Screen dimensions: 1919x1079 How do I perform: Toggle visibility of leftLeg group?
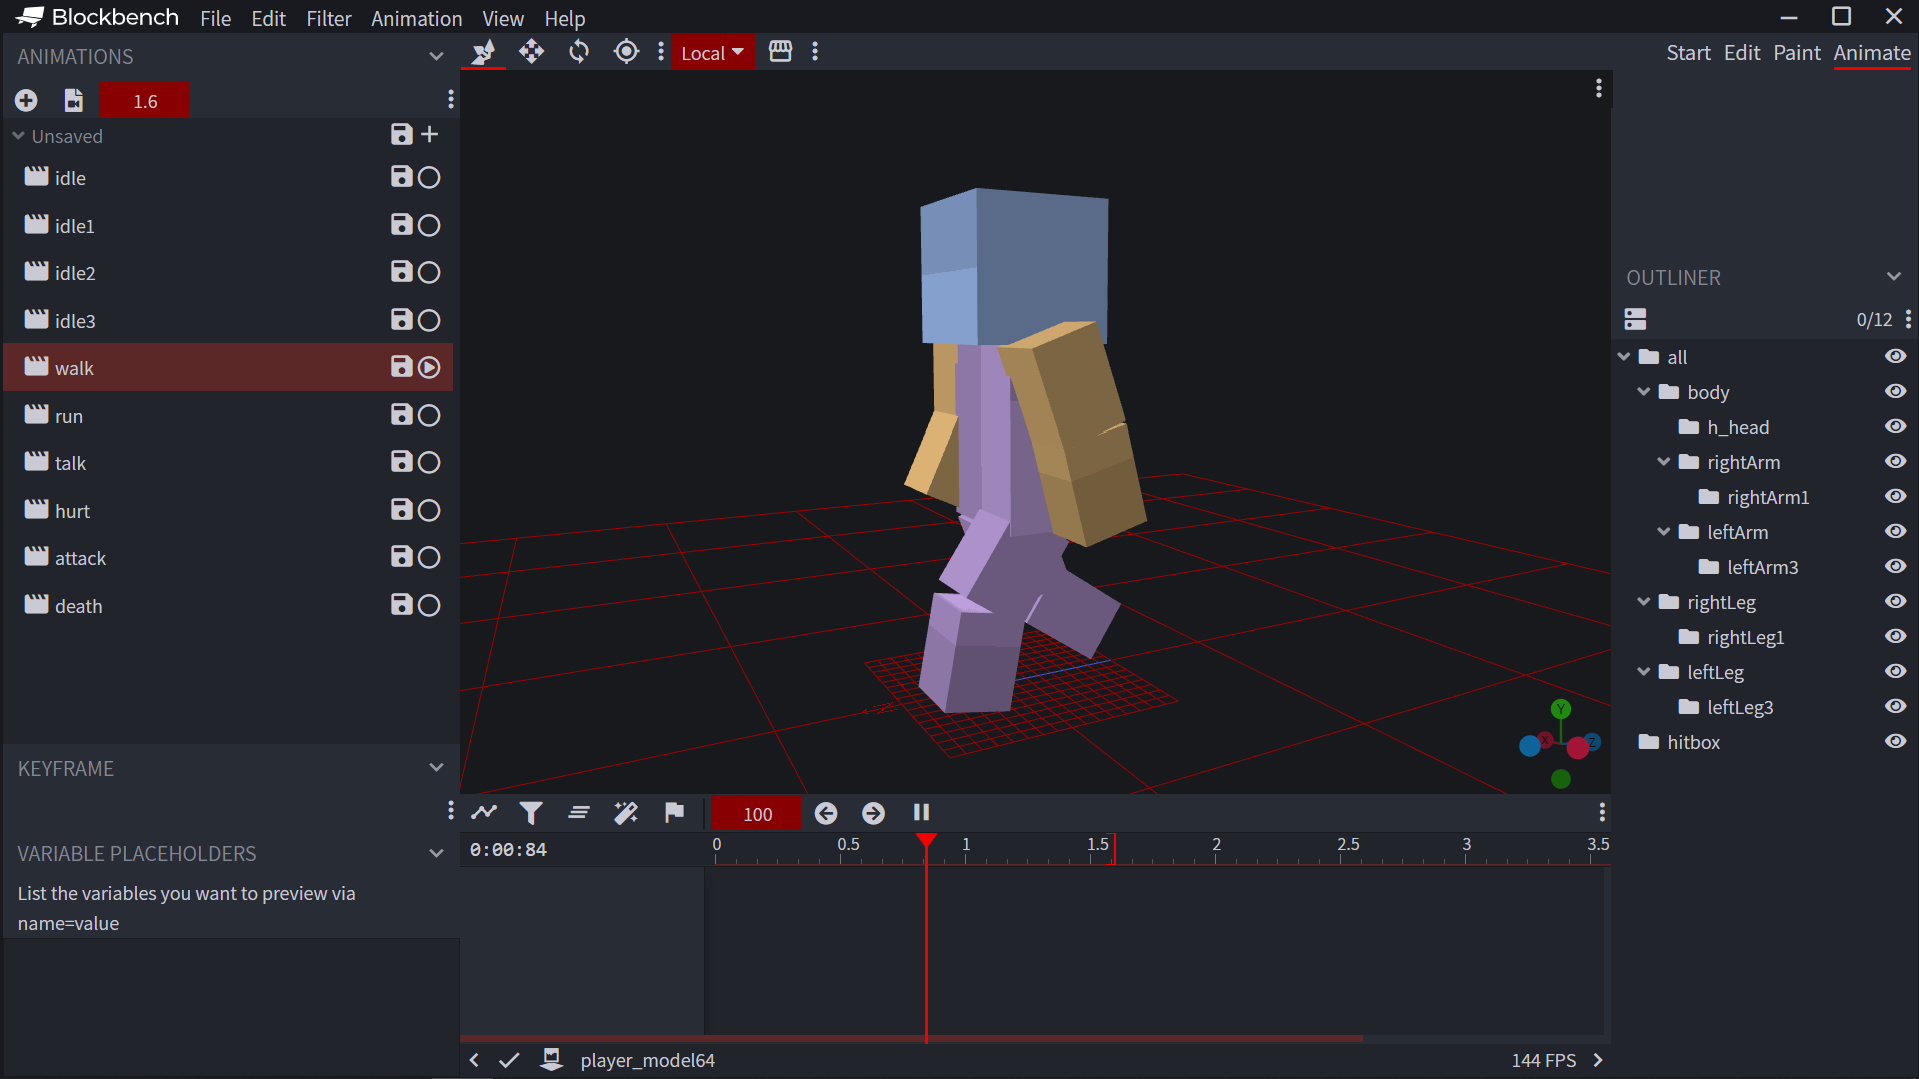1895,671
